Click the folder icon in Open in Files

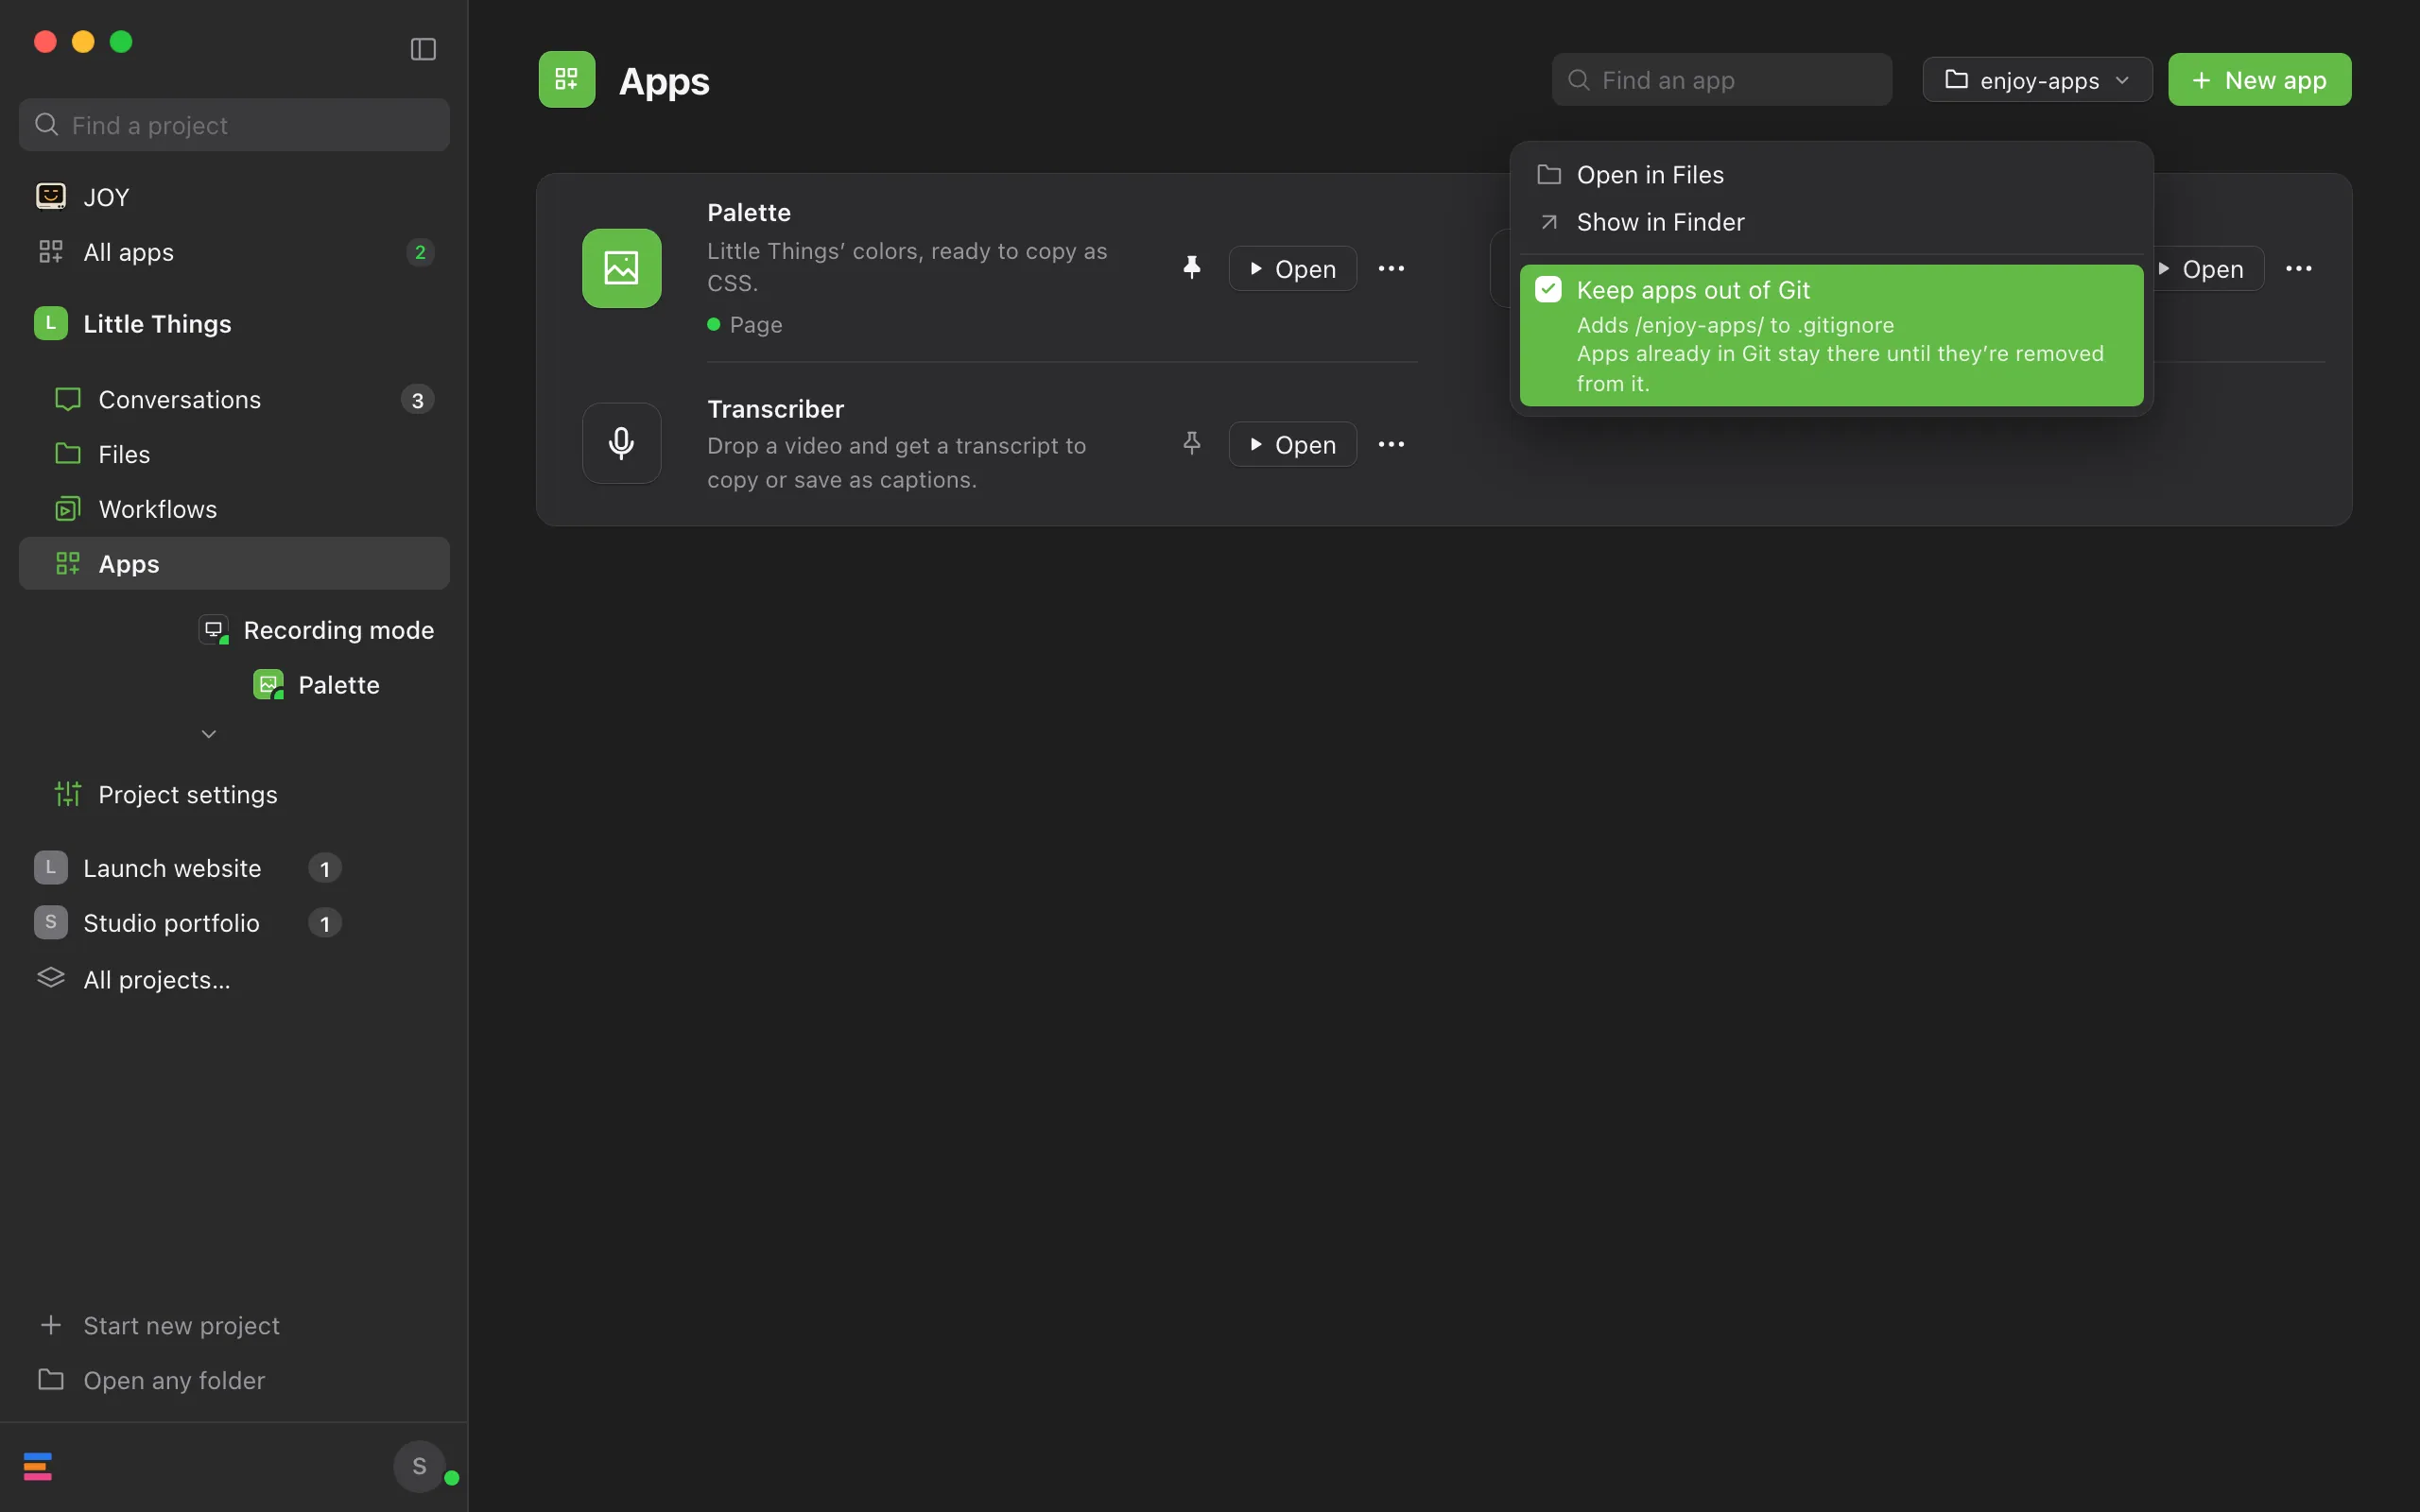[x=1549, y=174]
